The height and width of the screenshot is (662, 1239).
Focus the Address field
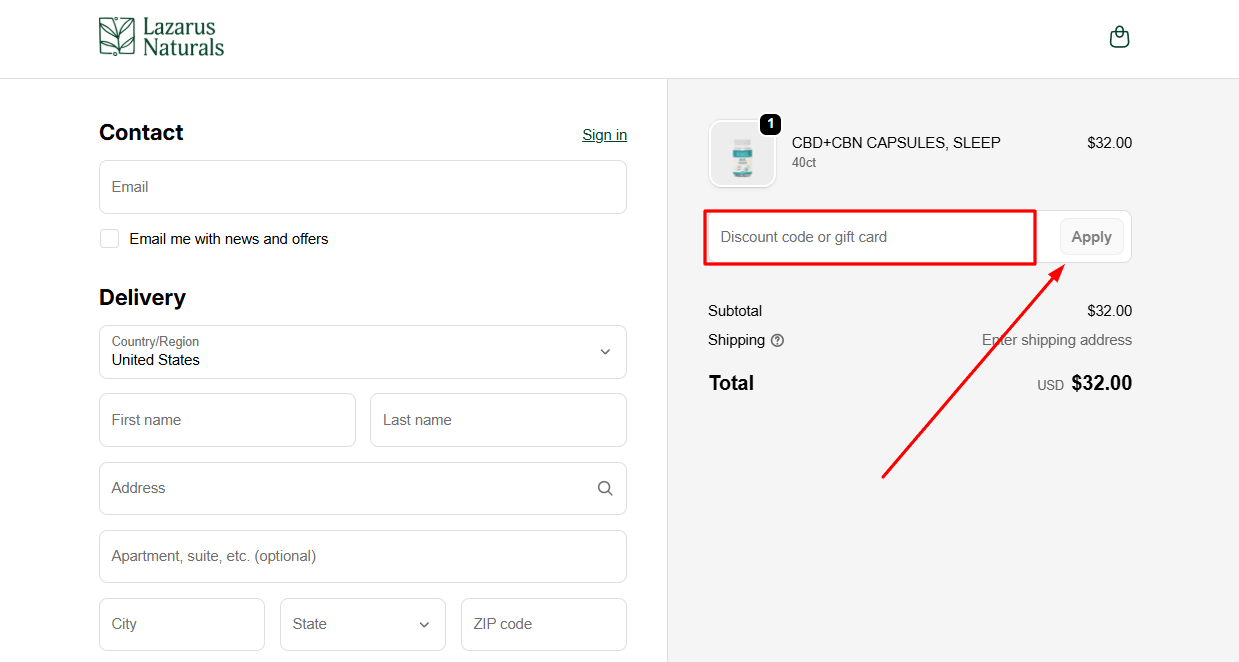[363, 488]
